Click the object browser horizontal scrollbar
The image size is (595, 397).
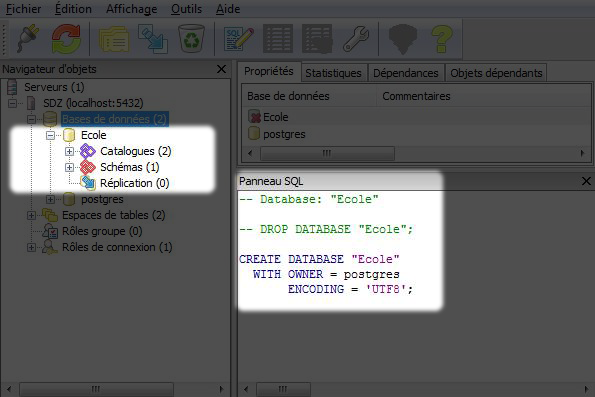[x=114, y=389]
